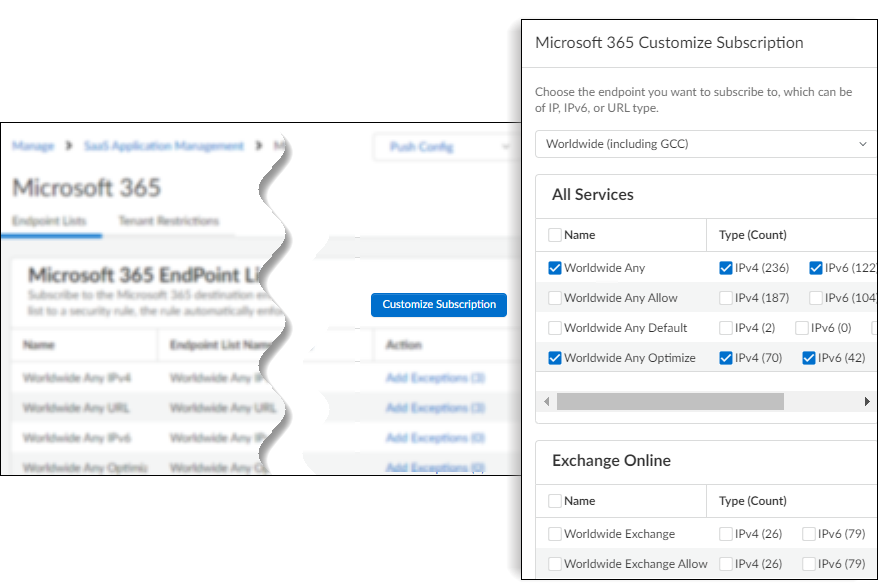The width and height of the screenshot is (886, 586).
Task: Click Add Exceptions for Worldwide Any IPv6
Action: (x=435, y=438)
